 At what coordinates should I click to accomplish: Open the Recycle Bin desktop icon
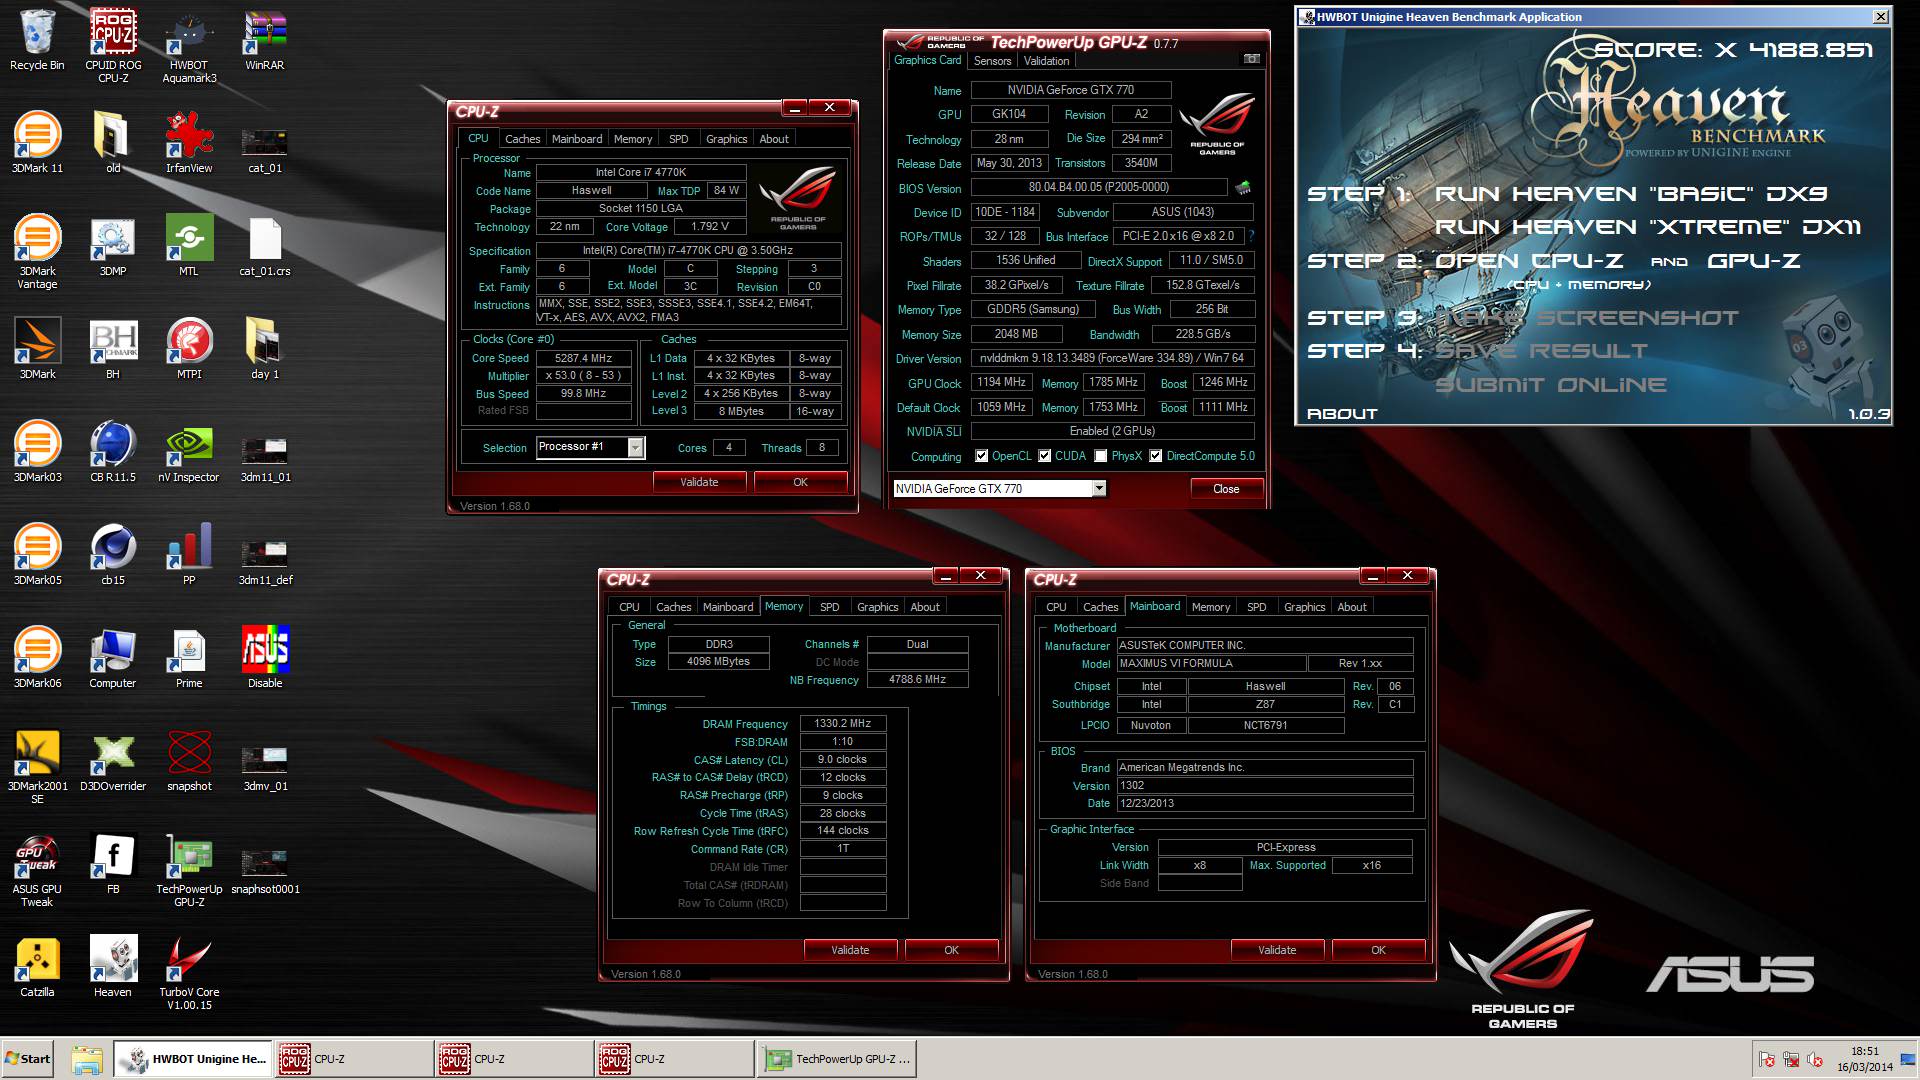pos(37,40)
